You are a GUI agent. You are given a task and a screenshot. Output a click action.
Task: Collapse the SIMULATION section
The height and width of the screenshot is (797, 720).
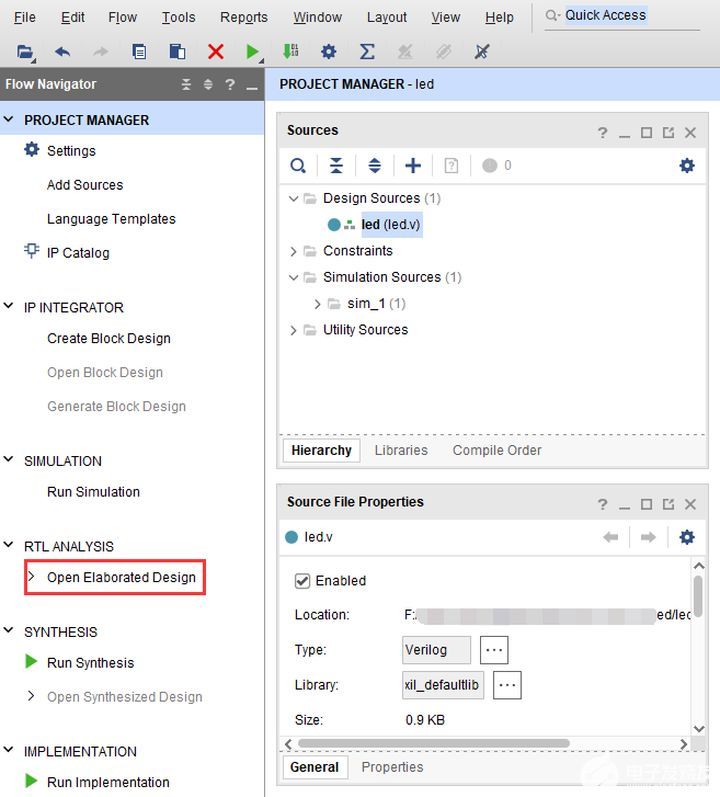[8, 459]
